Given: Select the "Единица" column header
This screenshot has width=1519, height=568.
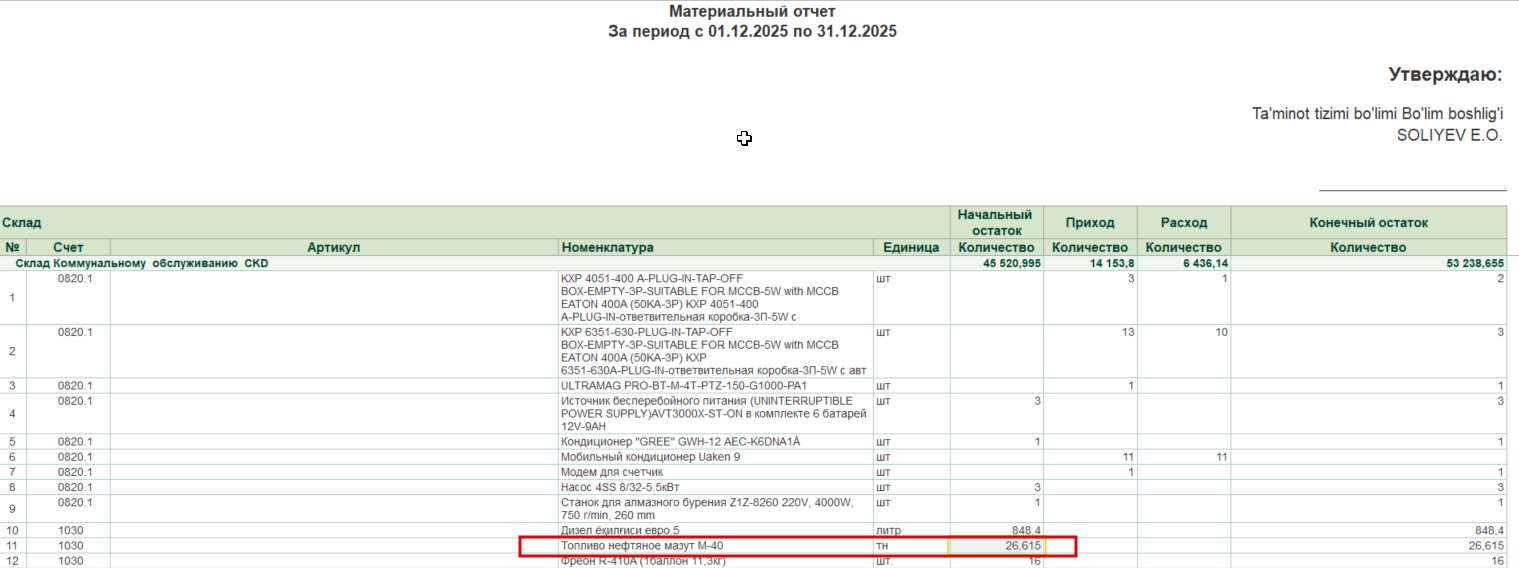Looking at the screenshot, I should (x=911, y=247).
